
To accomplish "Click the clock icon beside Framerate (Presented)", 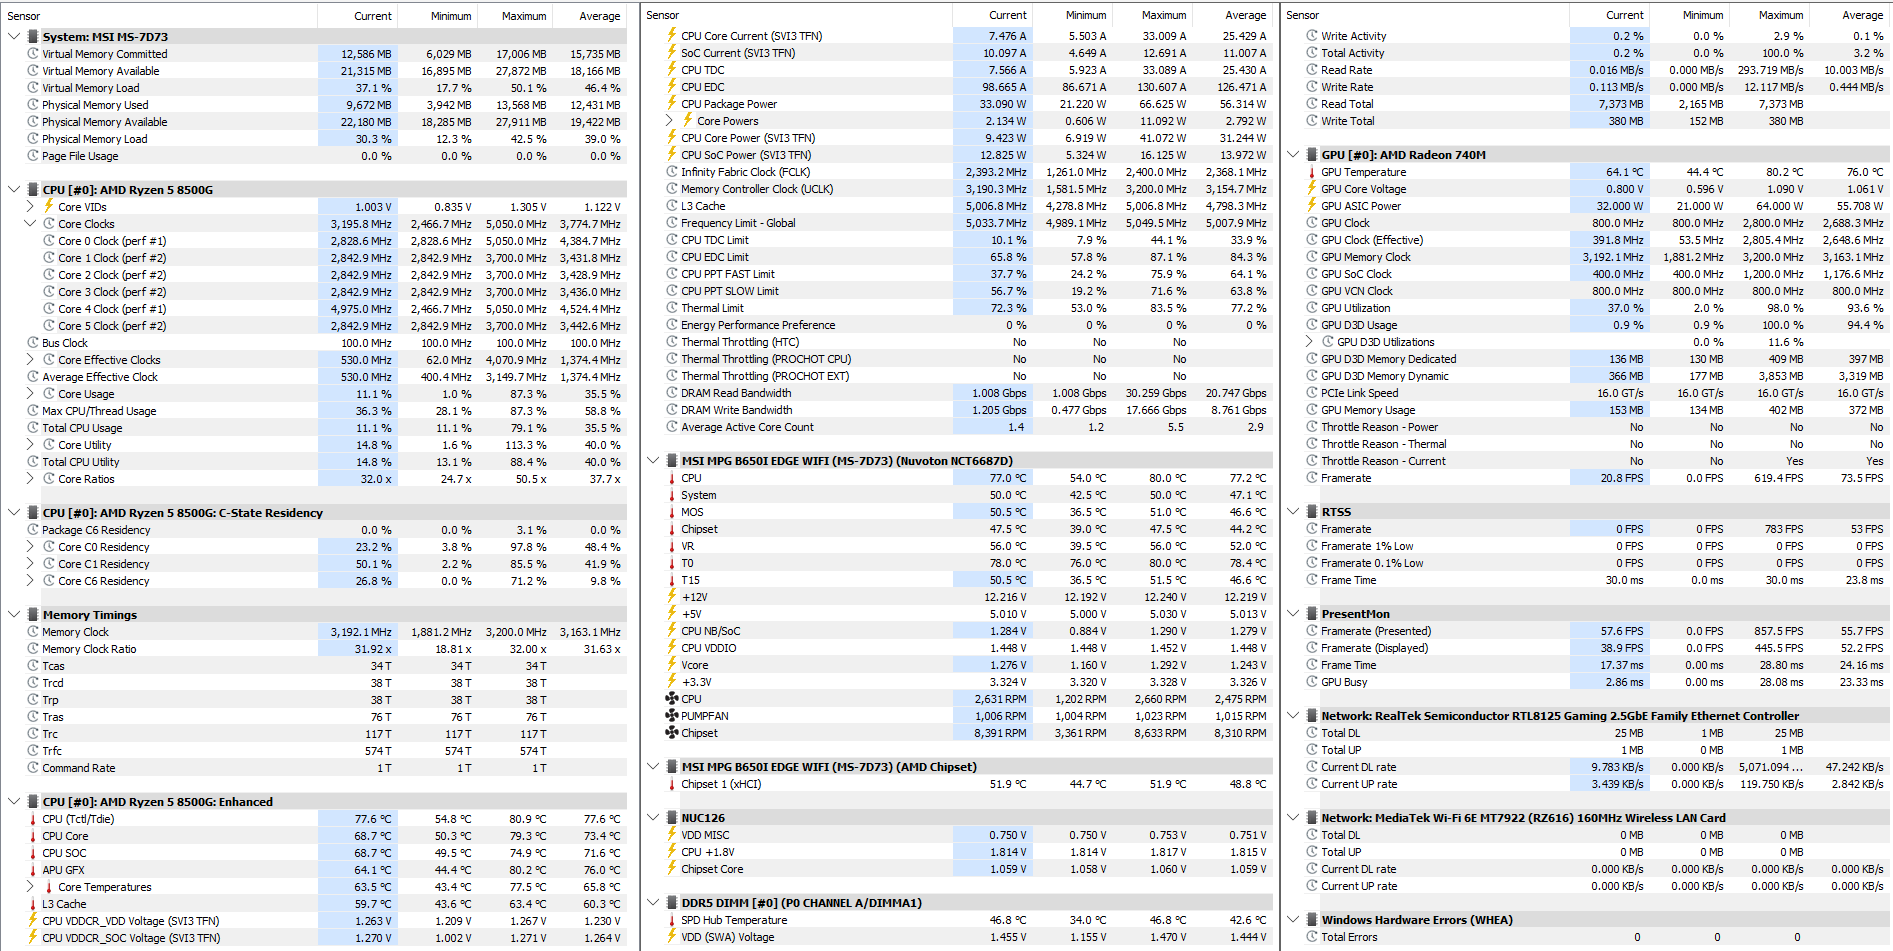I will point(1312,631).
